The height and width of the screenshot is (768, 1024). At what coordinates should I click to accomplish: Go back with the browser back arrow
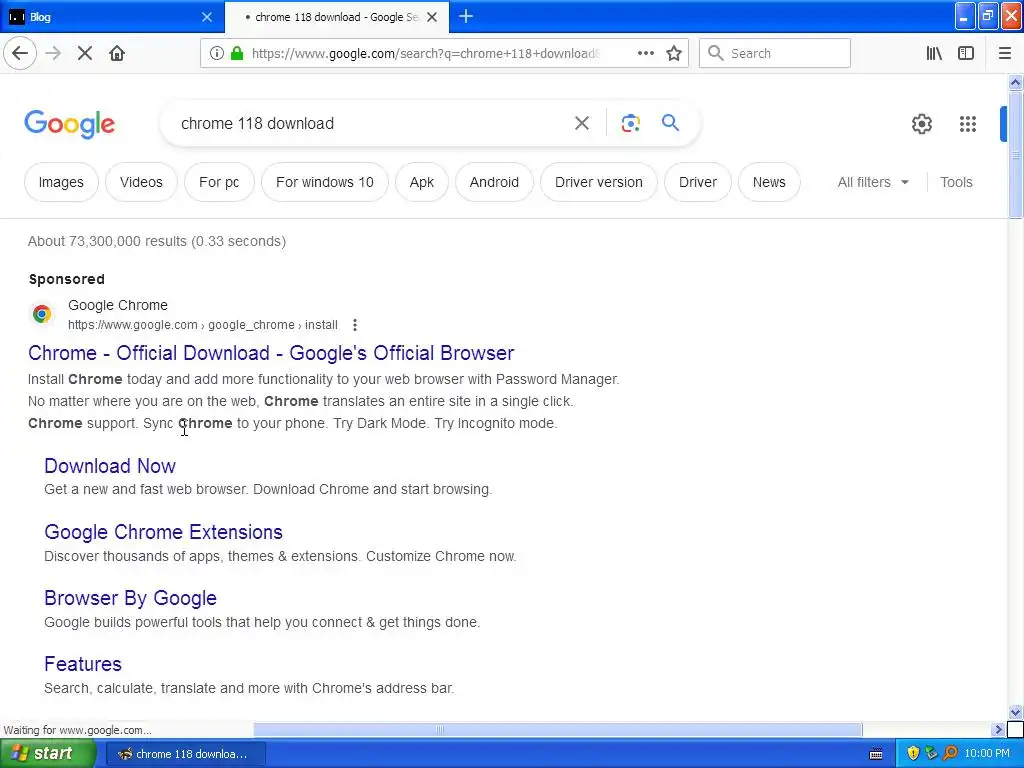click(20, 53)
